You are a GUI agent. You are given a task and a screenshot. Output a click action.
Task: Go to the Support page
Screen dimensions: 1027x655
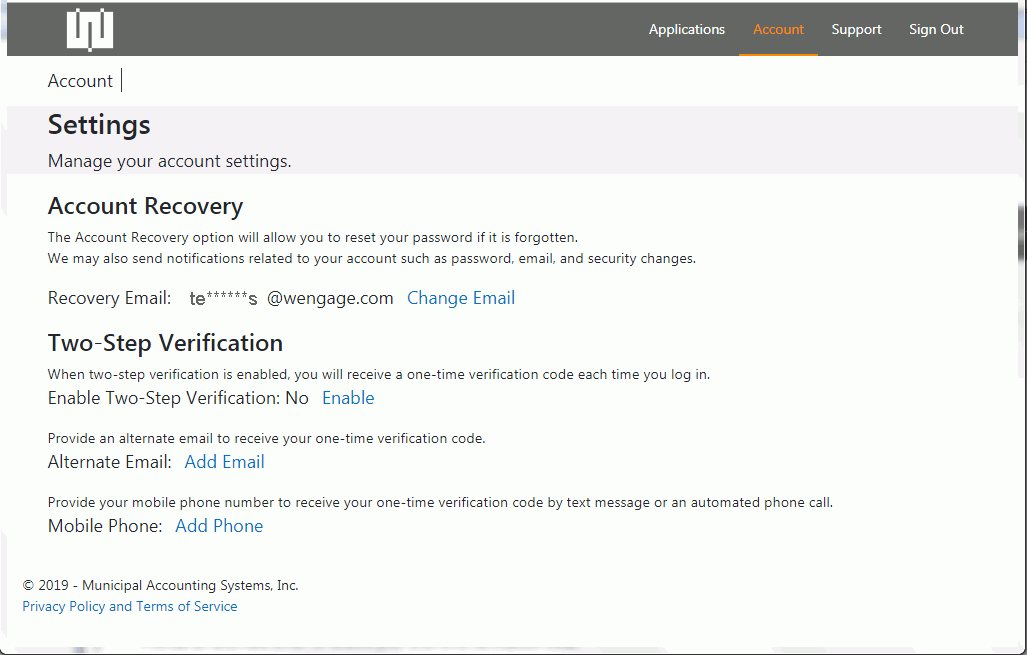[x=856, y=29]
